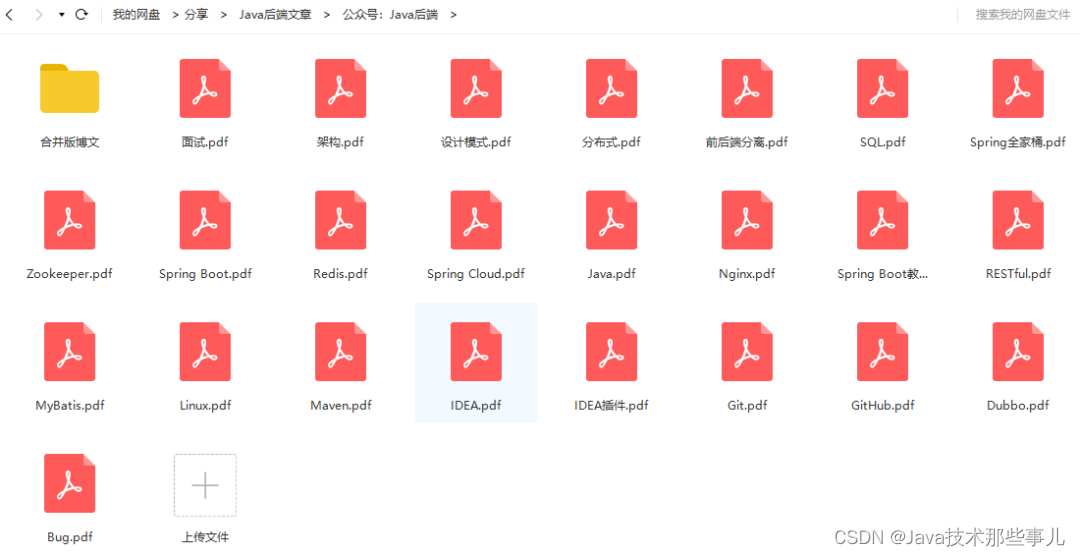This screenshot has width=1080, height=556.
Task: Select the highlighted IDEA.pdf file icon
Action: click(x=476, y=351)
